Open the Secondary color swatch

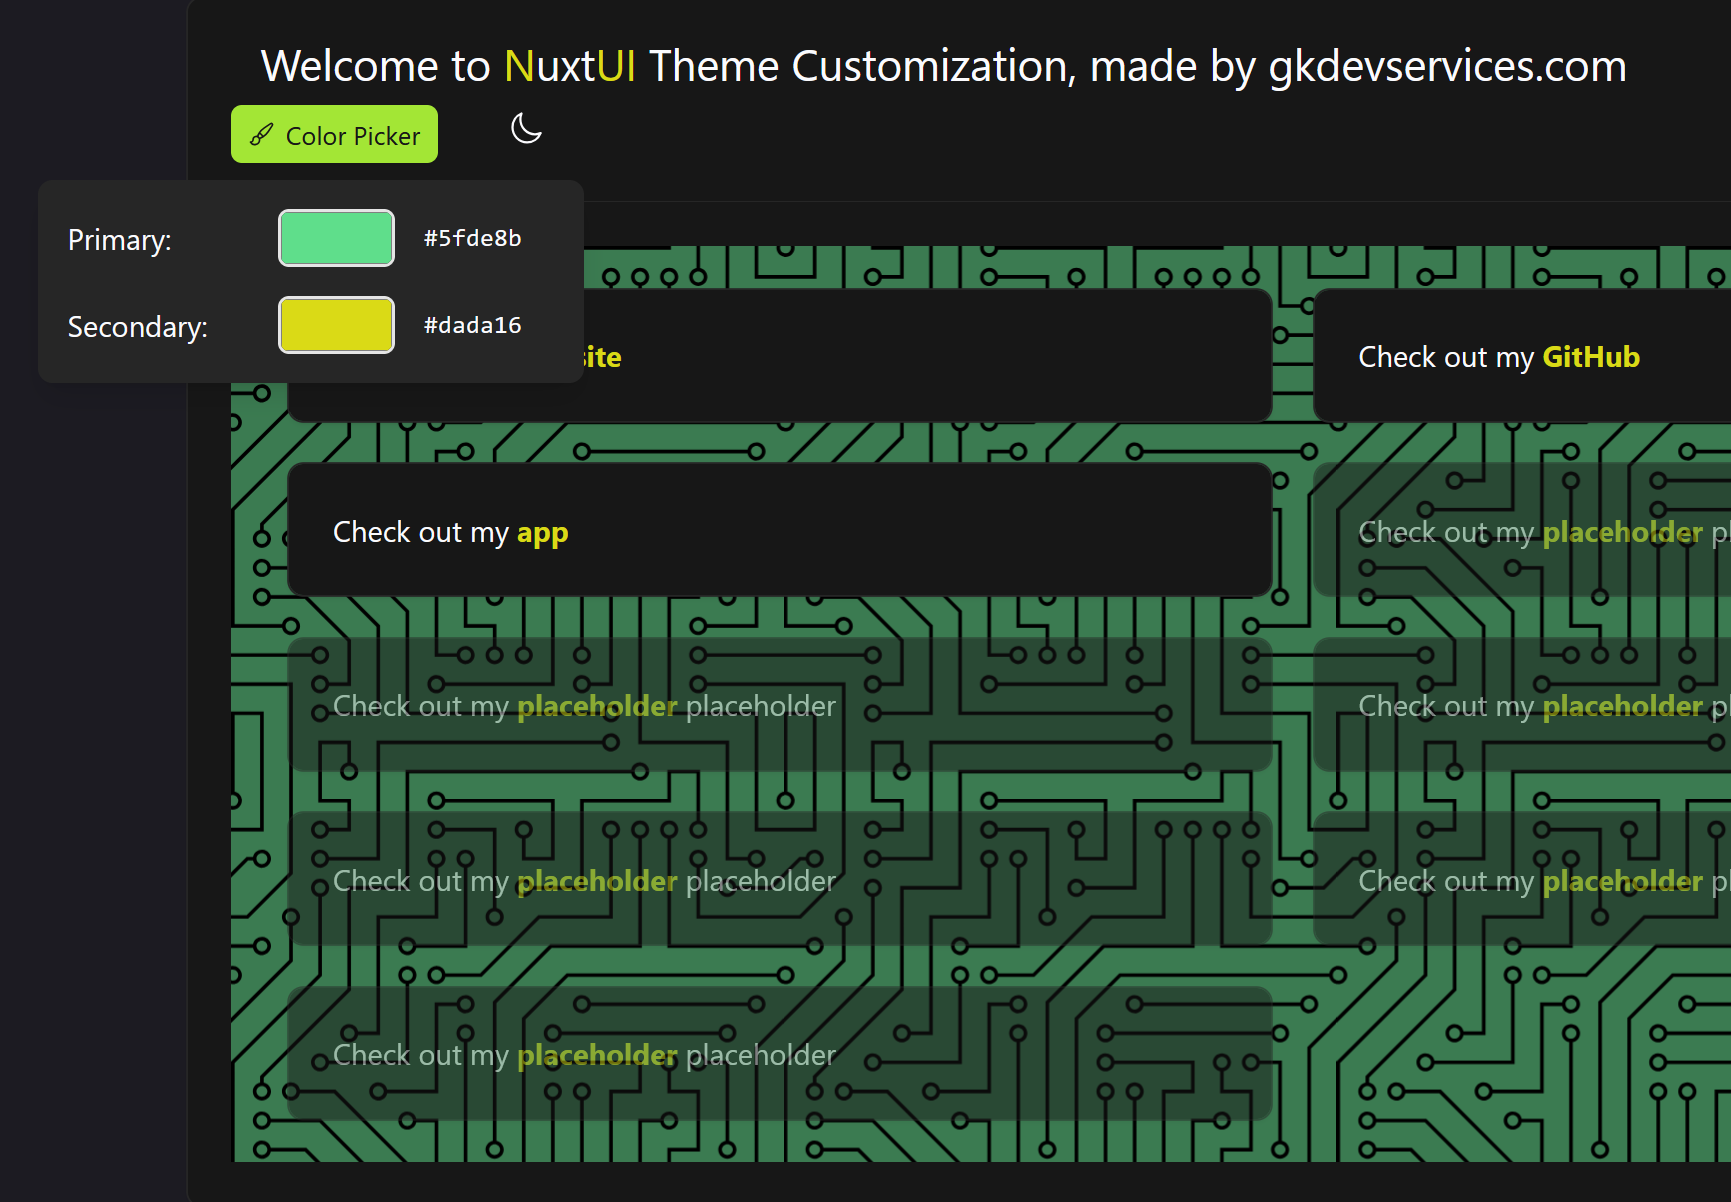point(336,325)
